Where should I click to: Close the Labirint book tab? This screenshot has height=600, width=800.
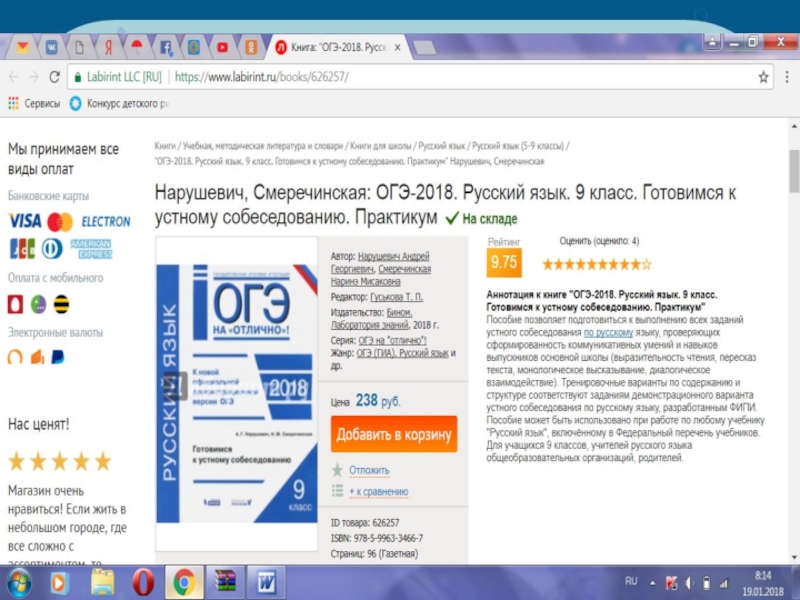[x=398, y=47]
